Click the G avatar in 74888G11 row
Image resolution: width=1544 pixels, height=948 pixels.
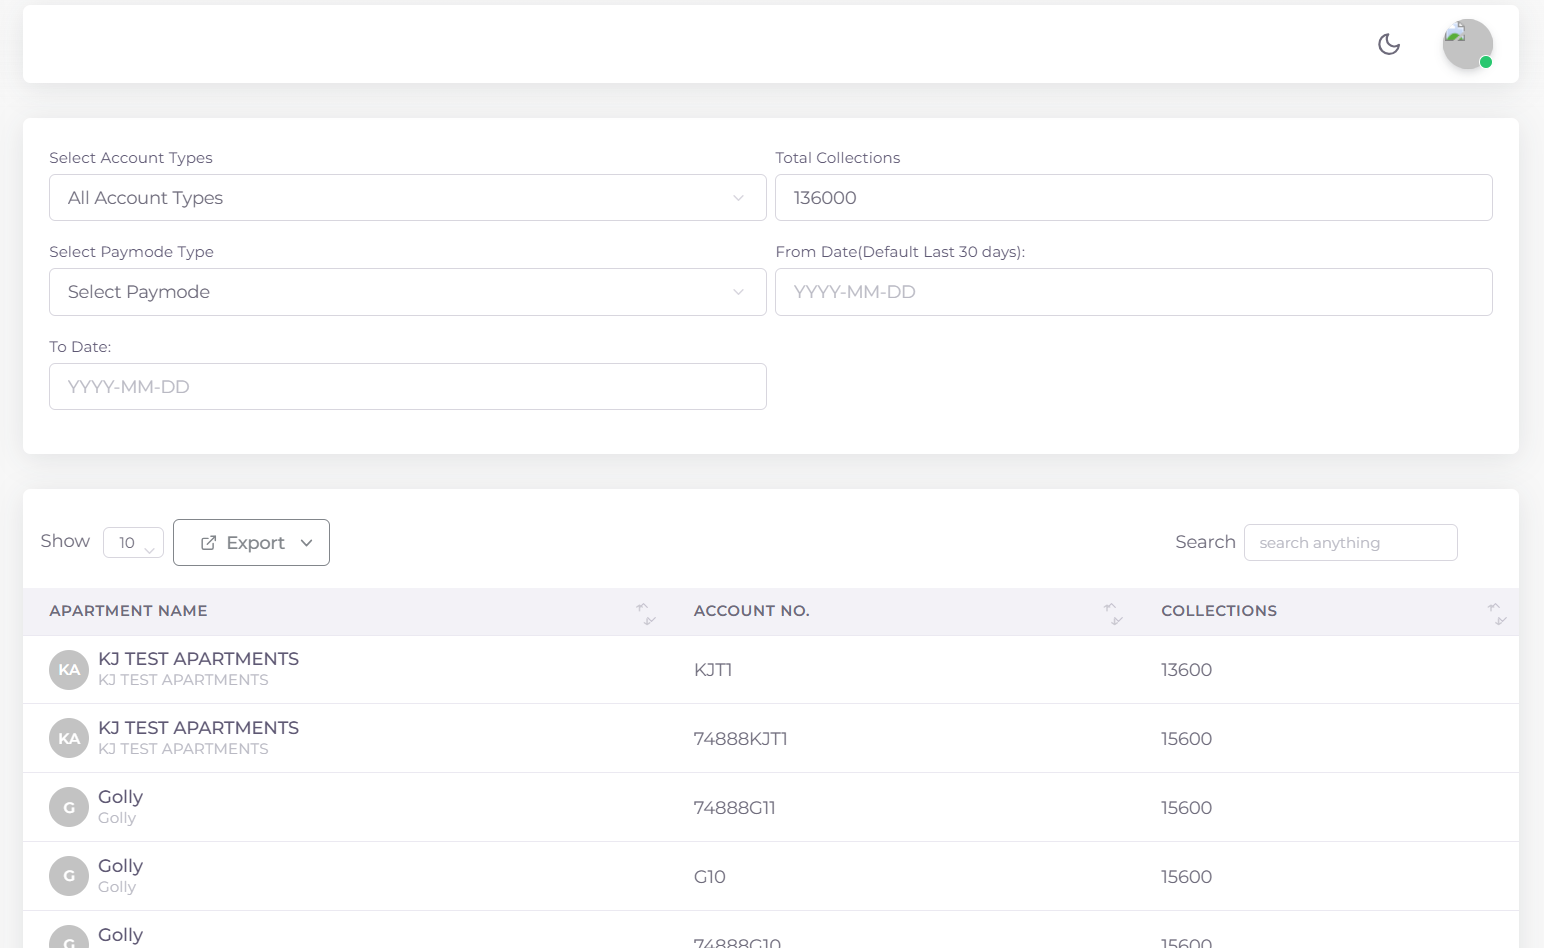(x=69, y=808)
